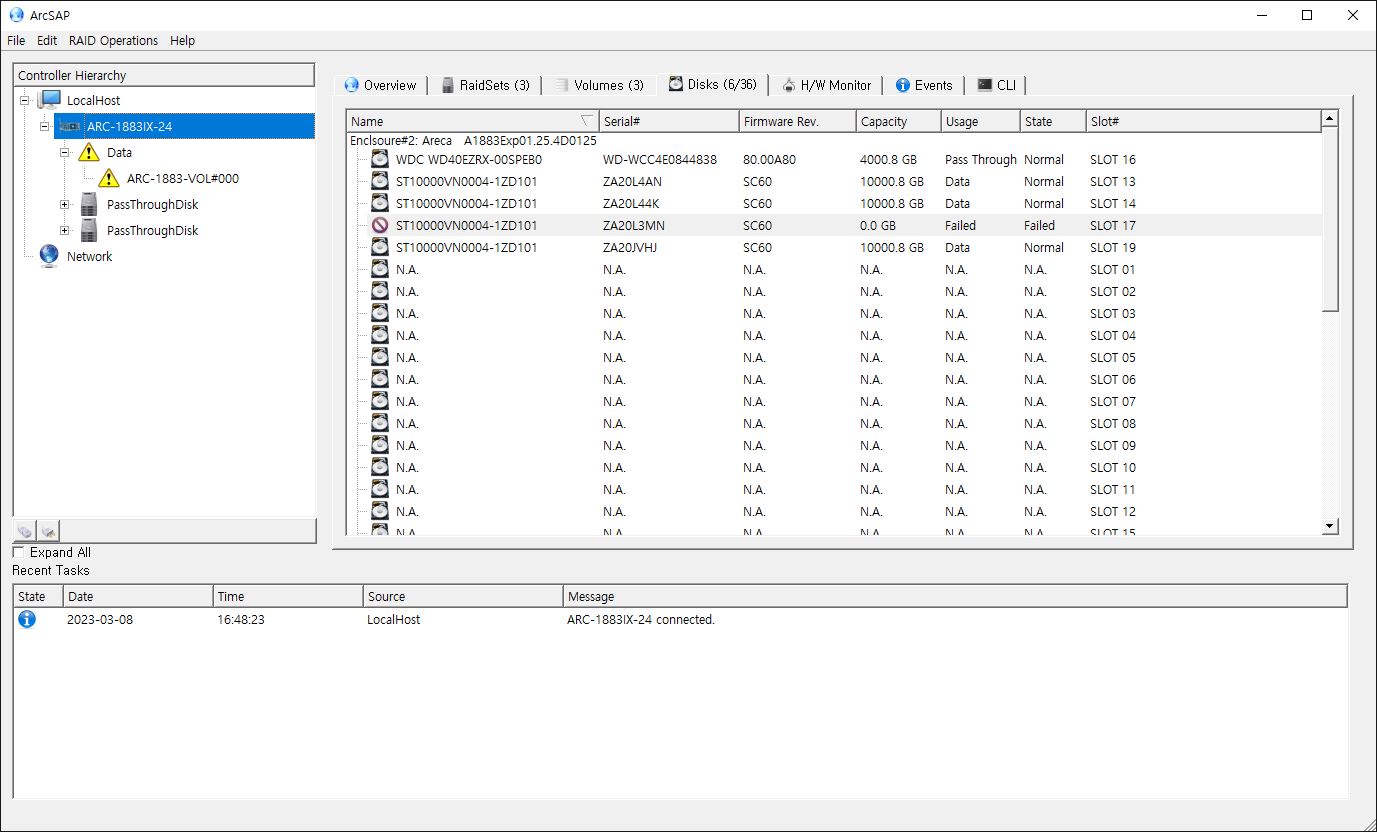Click the disk list scrollbar down arrow
The image size is (1377, 832).
[1330, 525]
